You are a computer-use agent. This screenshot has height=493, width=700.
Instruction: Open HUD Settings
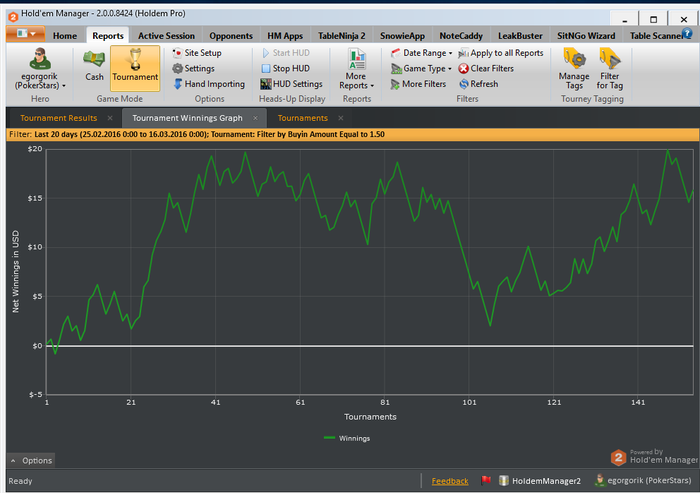click(292, 84)
